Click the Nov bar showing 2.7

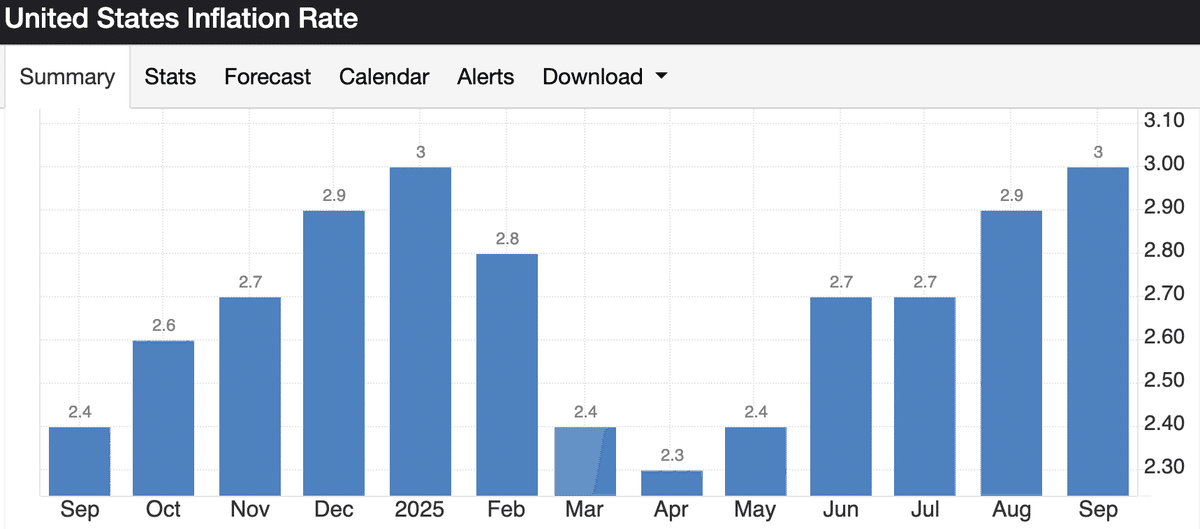point(250,396)
